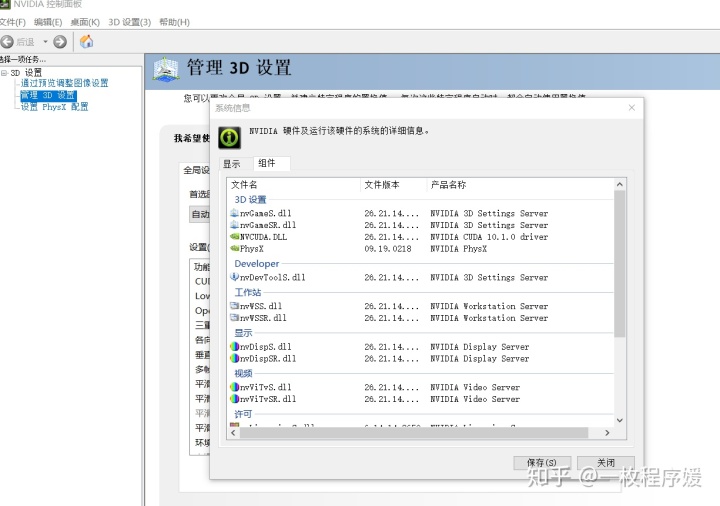Click the 工作站 group header
This screenshot has width=720, height=506.
(x=248, y=292)
